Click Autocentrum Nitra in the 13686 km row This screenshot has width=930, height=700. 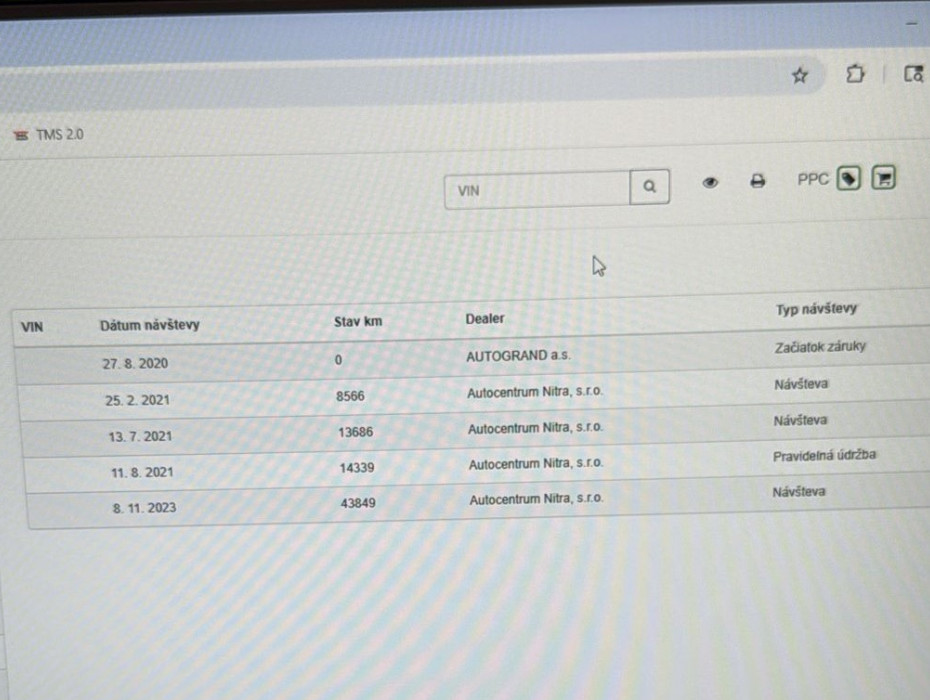(536, 428)
